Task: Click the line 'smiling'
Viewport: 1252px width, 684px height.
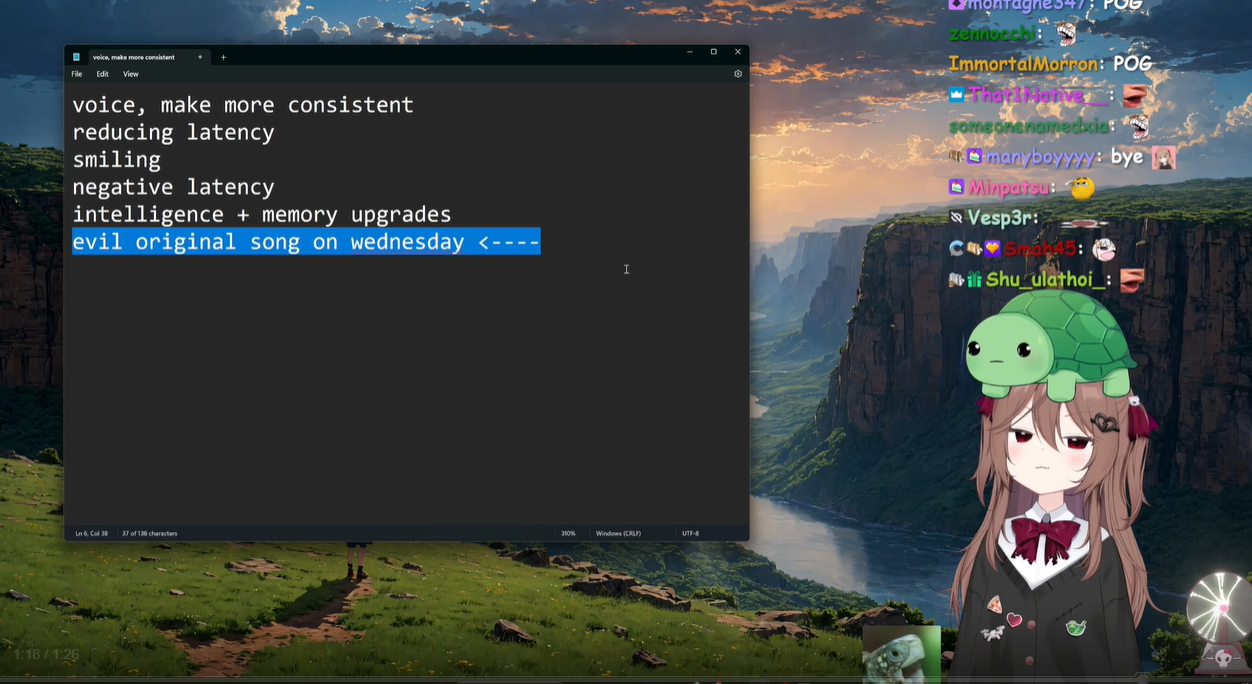Action: coord(116,160)
